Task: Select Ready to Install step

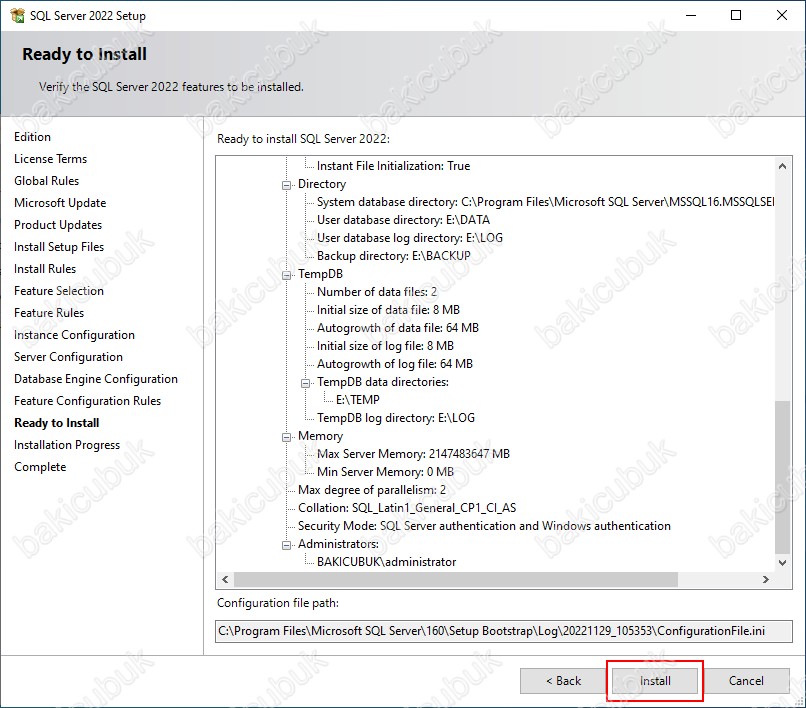Action: (x=57, y=423)
